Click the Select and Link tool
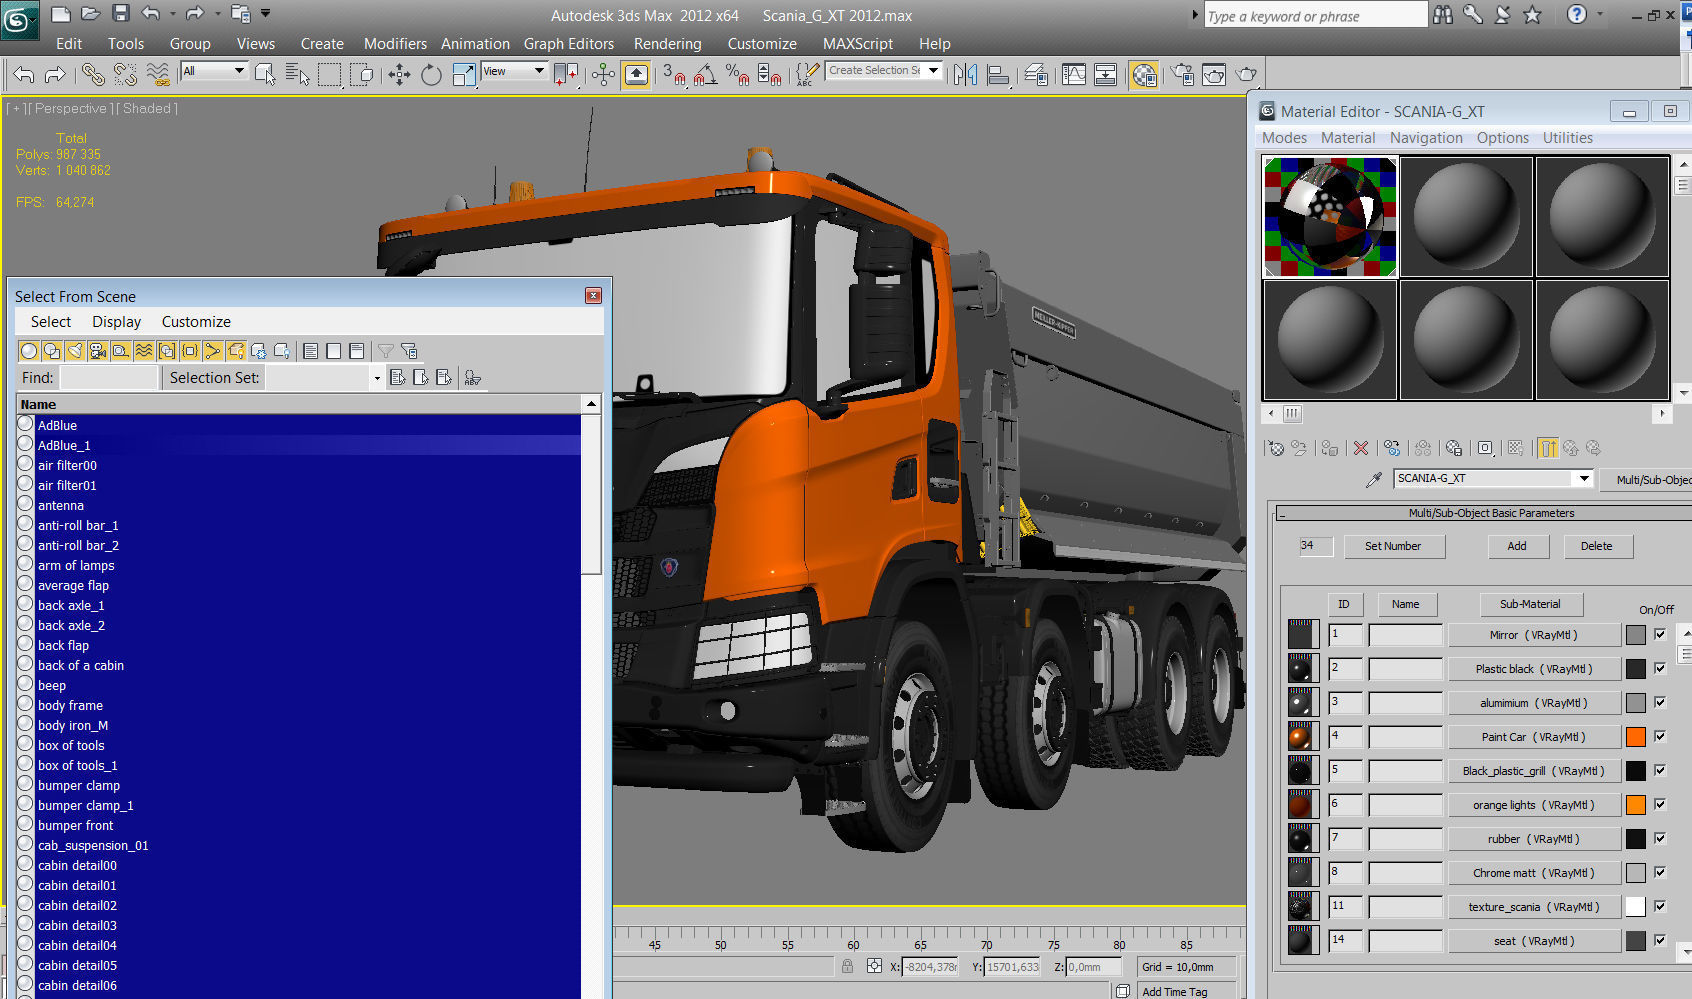This screenshot has width=1692, height=999. coord(92,74)
